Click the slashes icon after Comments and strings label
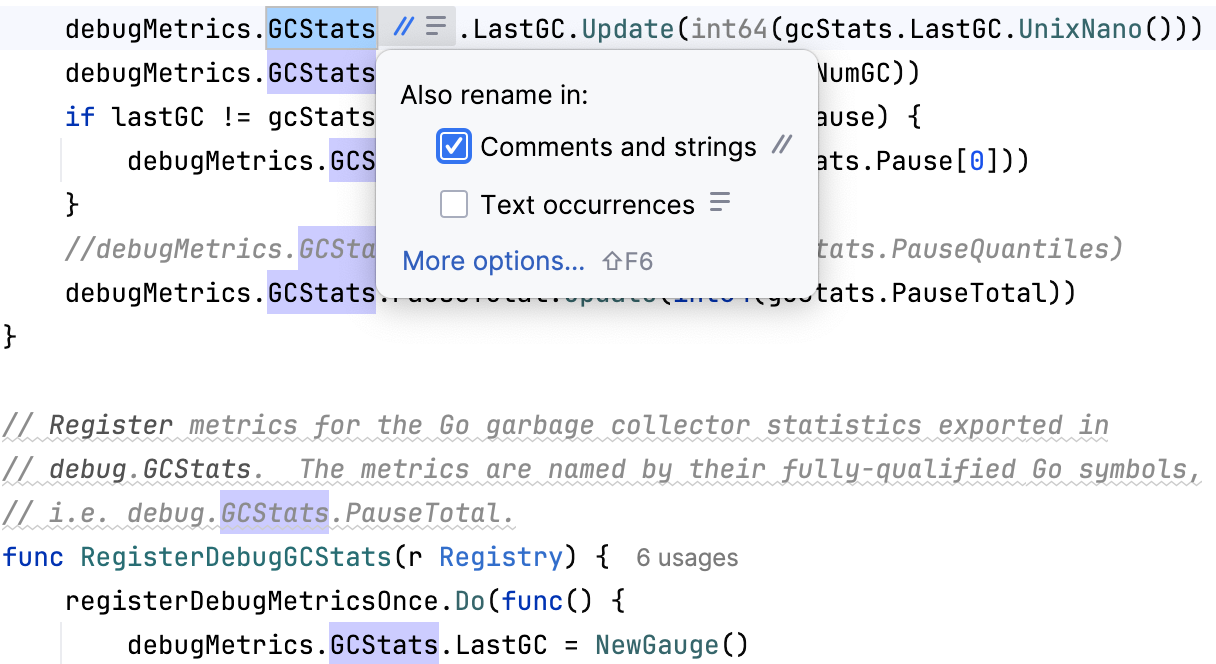1216x664 pixels. coord(781,146)
